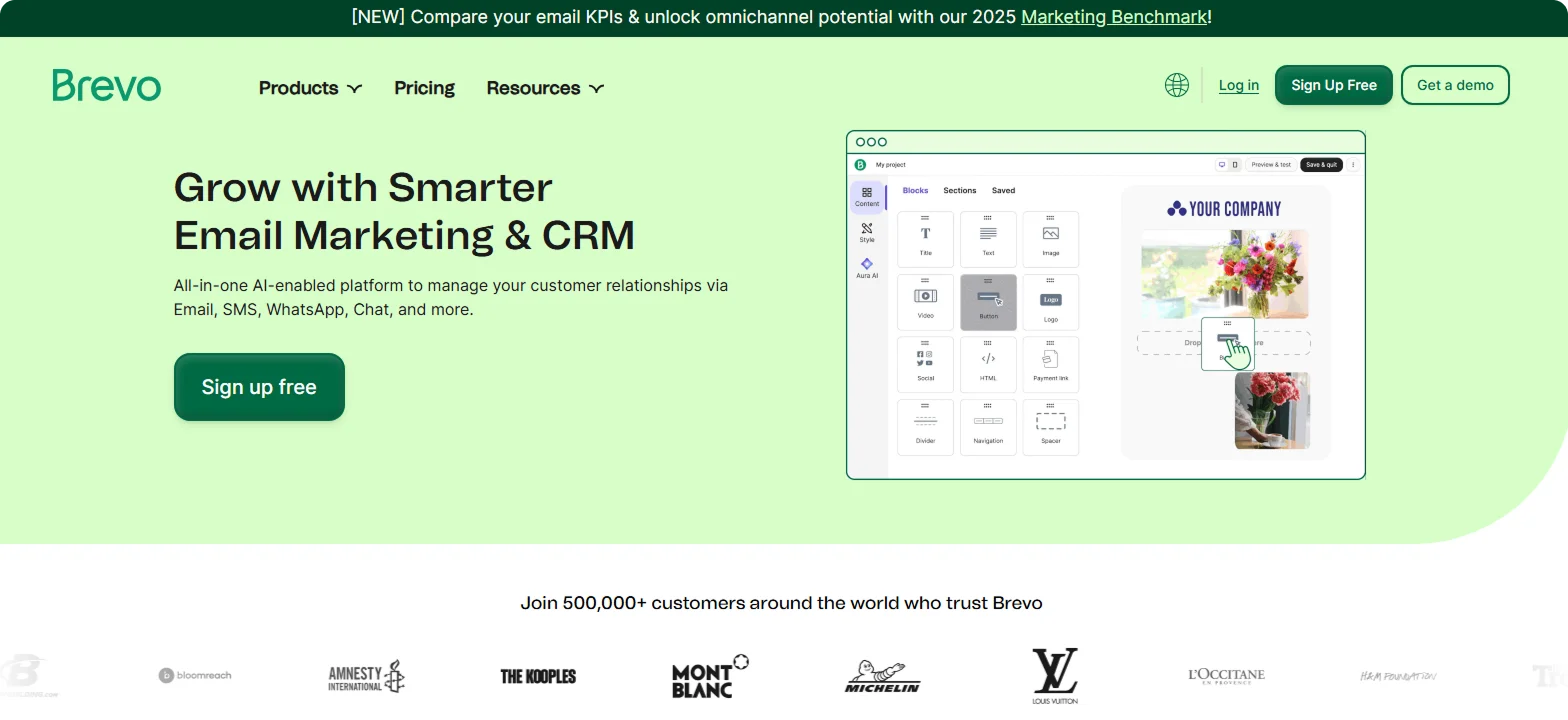Click the Louis Vuitton logo
Image resolution: width=1568 pixels, height=720 pixels.
1055,676
